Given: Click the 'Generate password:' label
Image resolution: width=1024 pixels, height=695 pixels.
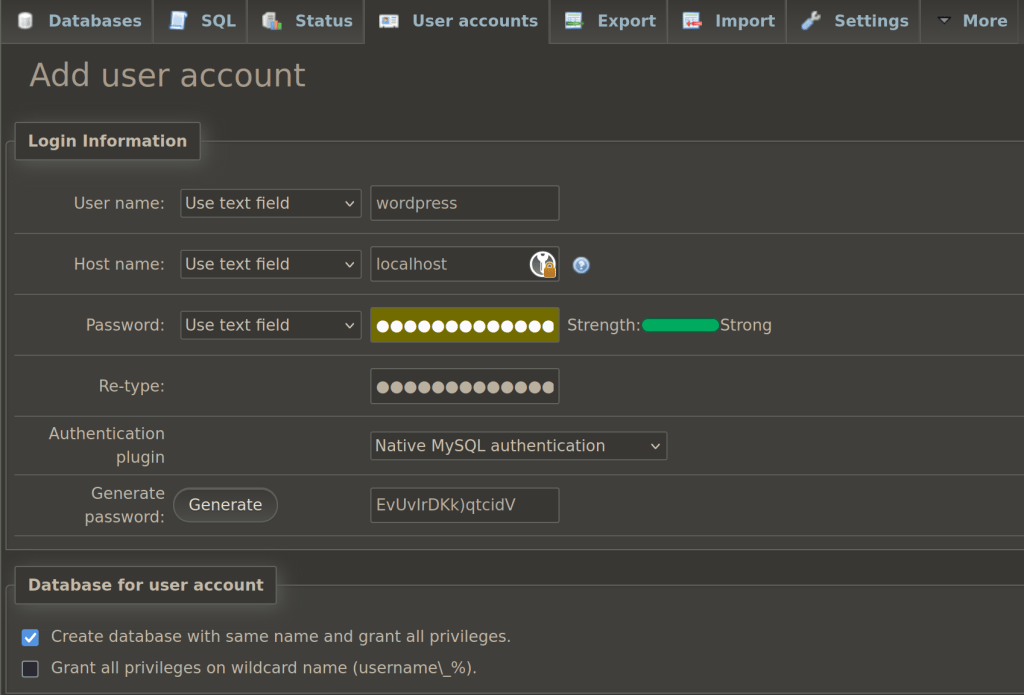Looking at the screenshot, I should (x=124, y=505).
